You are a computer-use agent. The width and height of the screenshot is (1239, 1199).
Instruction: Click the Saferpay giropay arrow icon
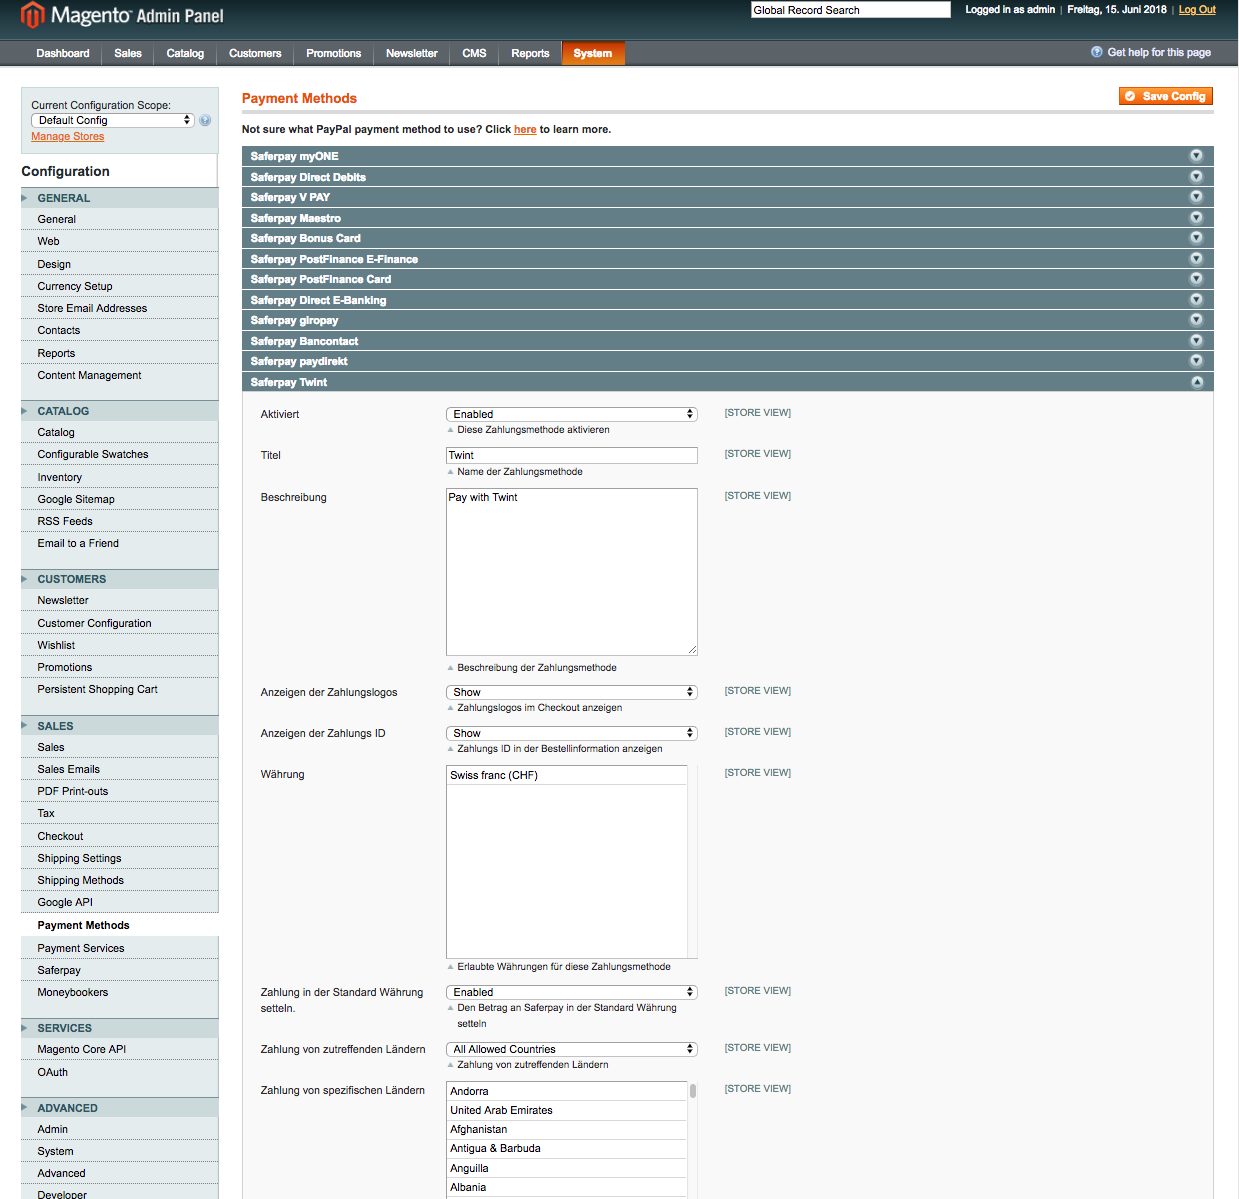(1195, 320)
